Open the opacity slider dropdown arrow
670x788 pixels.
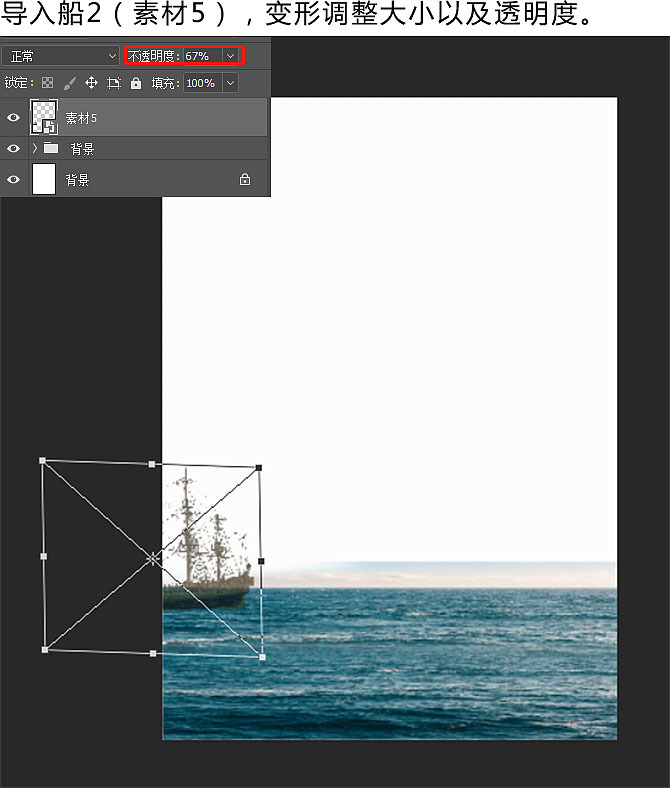[232, 57]
